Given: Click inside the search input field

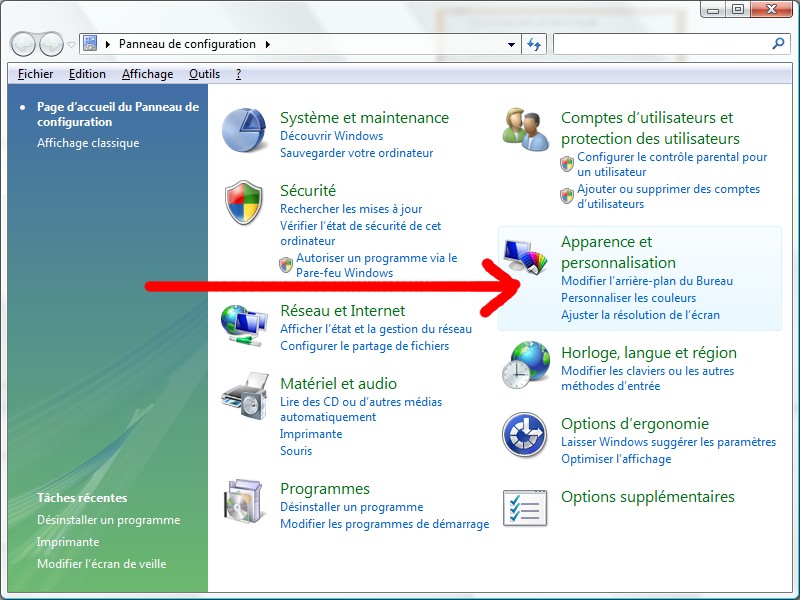Looking at the screenshot, I should pyautogui.click(x=662, y=44).
